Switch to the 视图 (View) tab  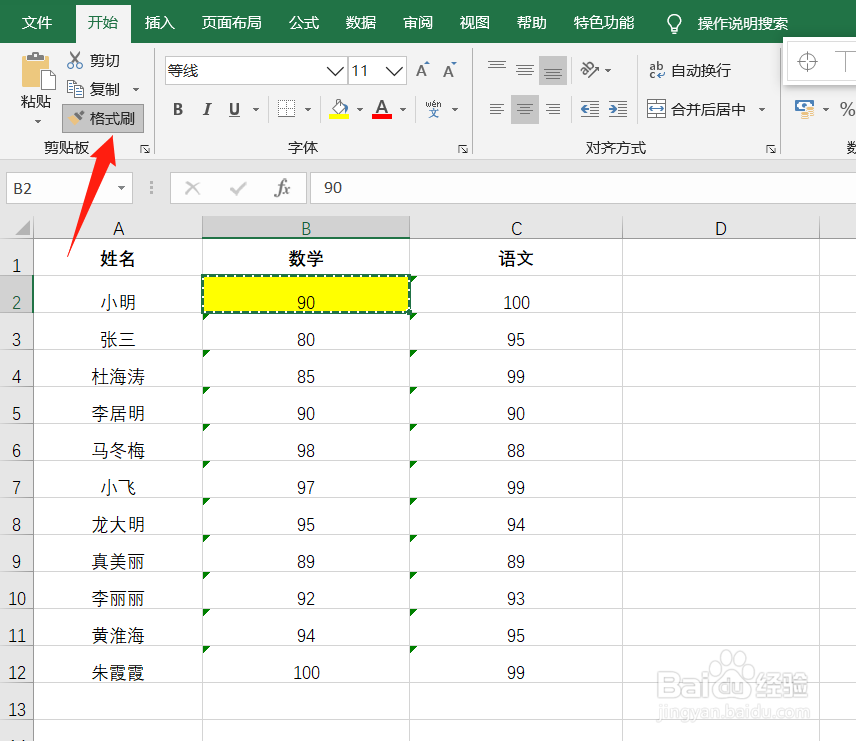[x=474, y=22]
